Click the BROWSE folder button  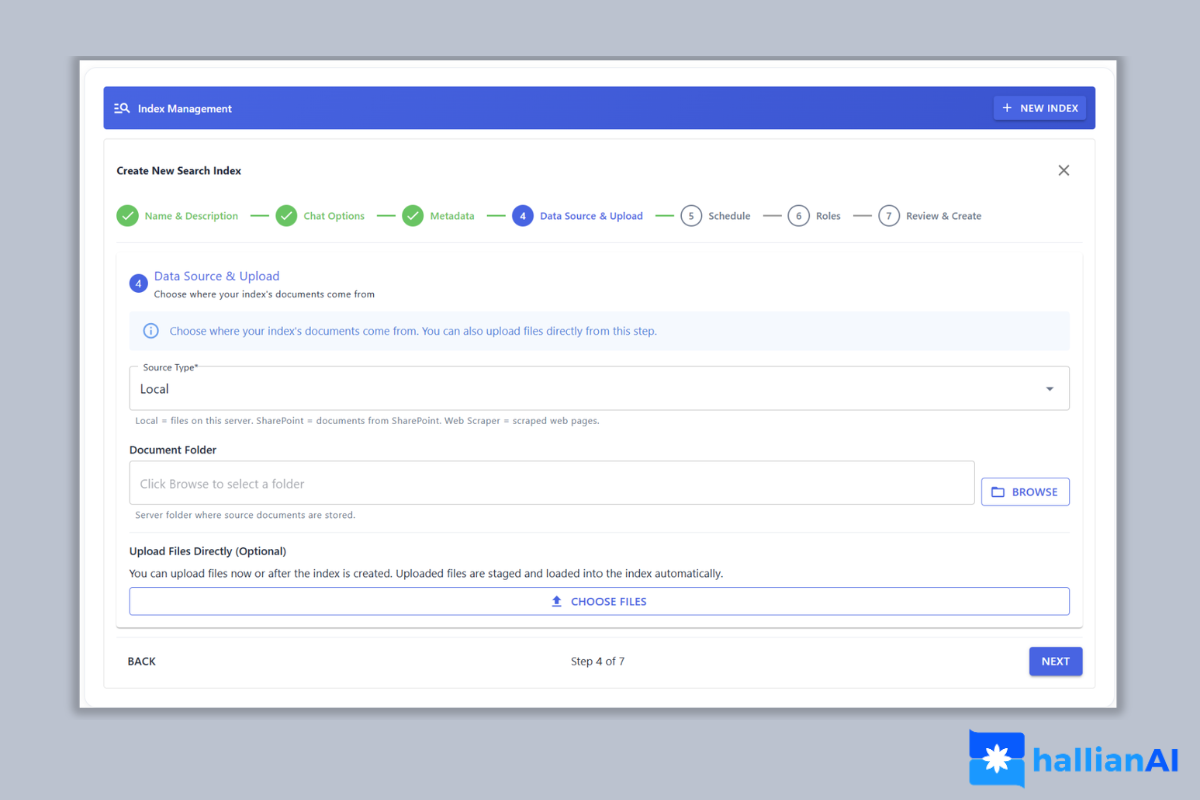tap(1025, 492)
